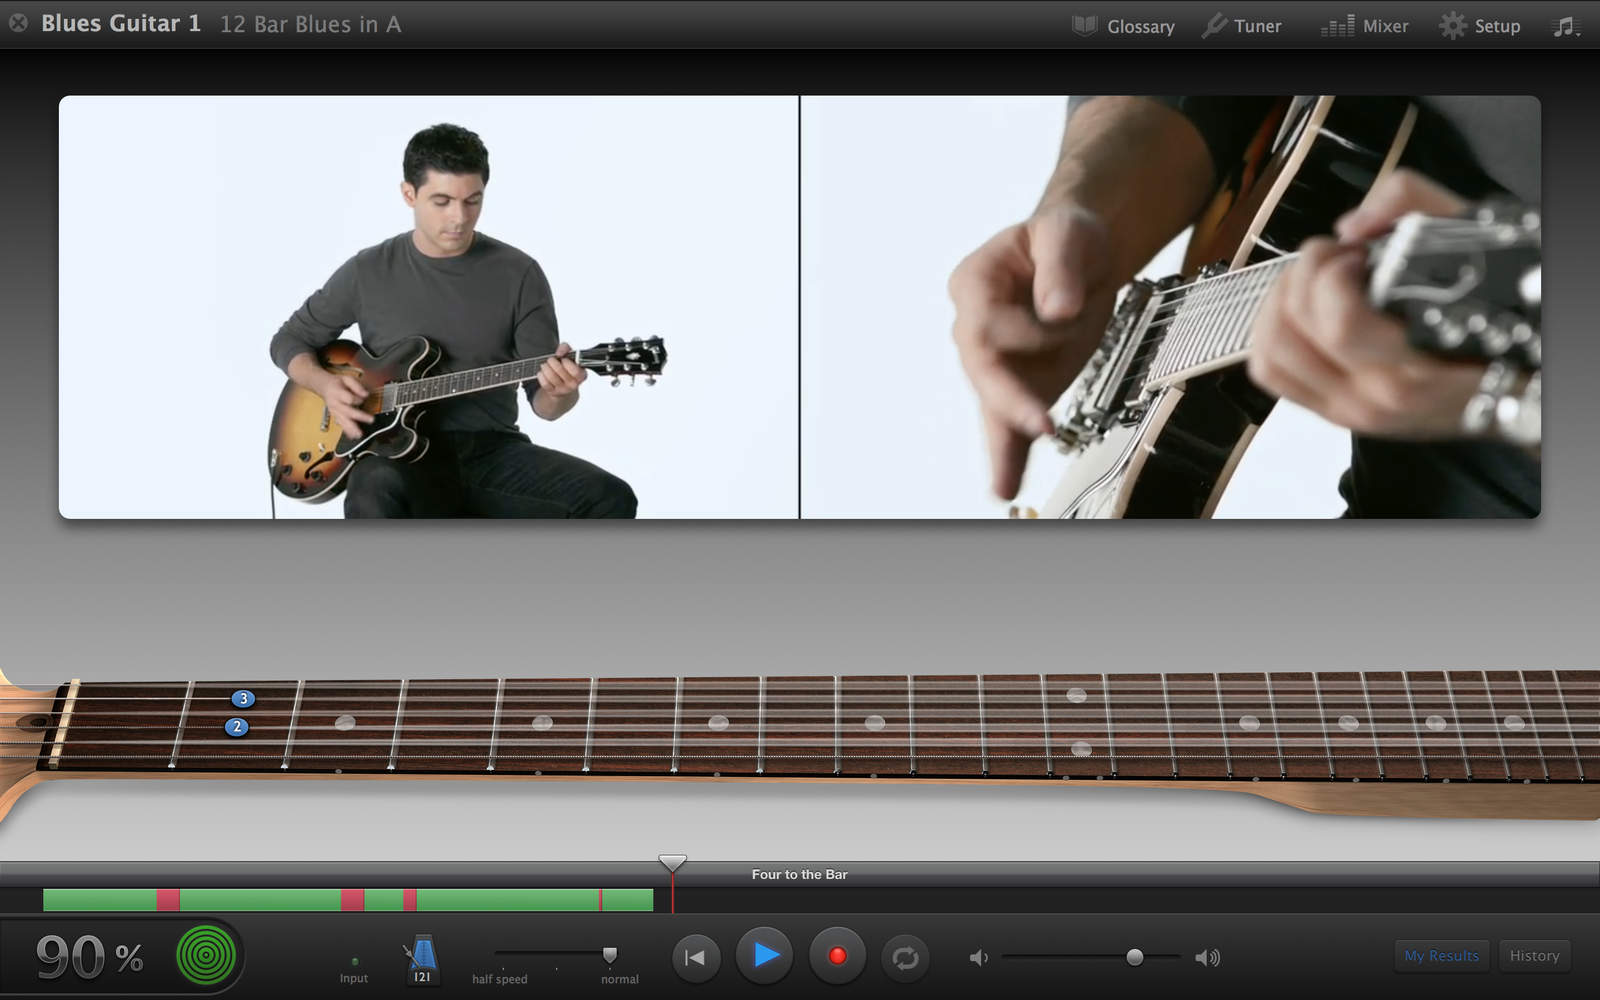Viewport: 1600px width, 1000px height.
Task: Click the volume slider knob
Action: point(1134,957)
